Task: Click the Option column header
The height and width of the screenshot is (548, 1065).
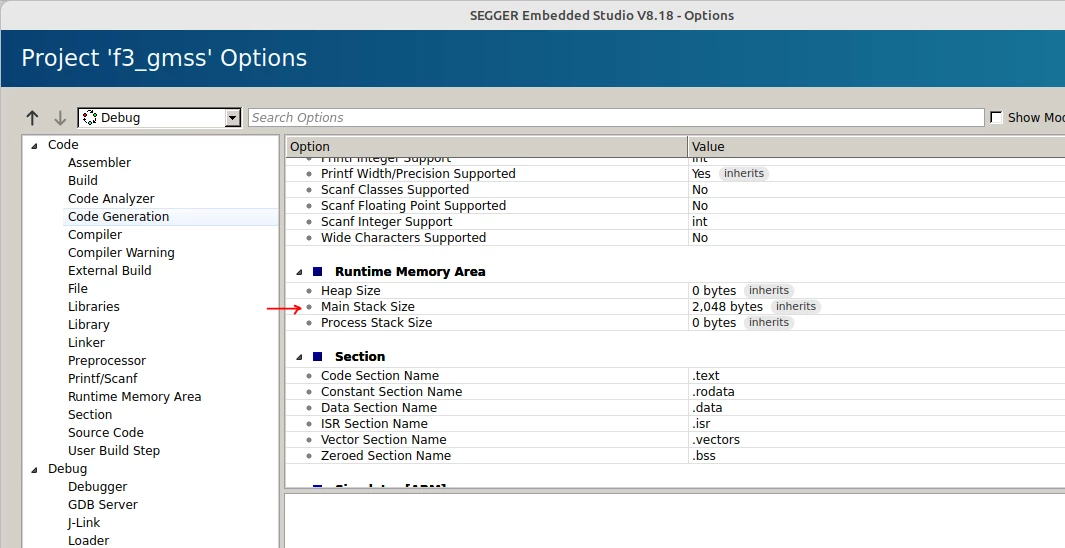Action: click(486, 147)
